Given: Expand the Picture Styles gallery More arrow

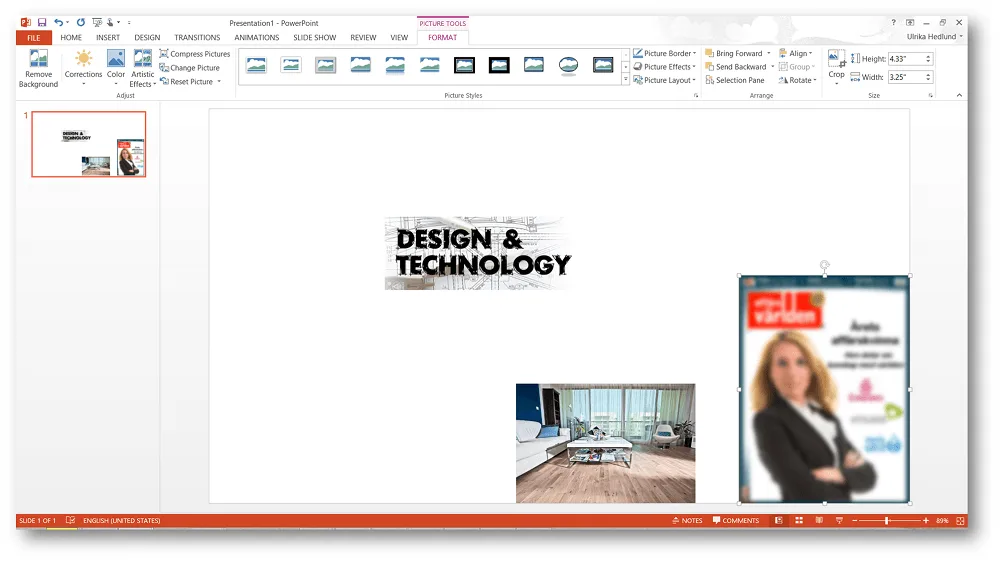Looking at the screenshot, I should coord(626,80).
